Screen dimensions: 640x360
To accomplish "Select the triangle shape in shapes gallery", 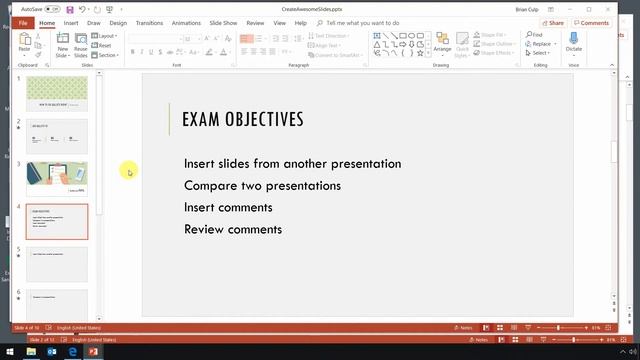I will pyautogui.click(x=377, y=44).
